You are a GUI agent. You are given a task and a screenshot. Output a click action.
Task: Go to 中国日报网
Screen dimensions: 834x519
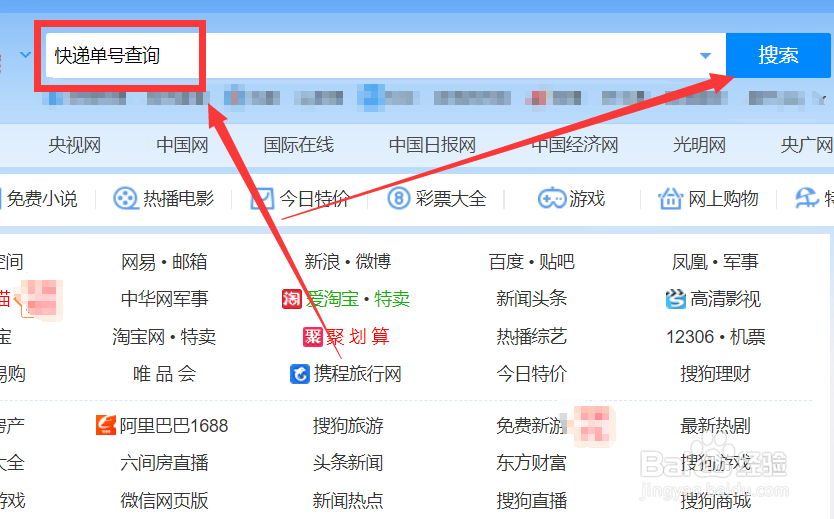[432, 145]
